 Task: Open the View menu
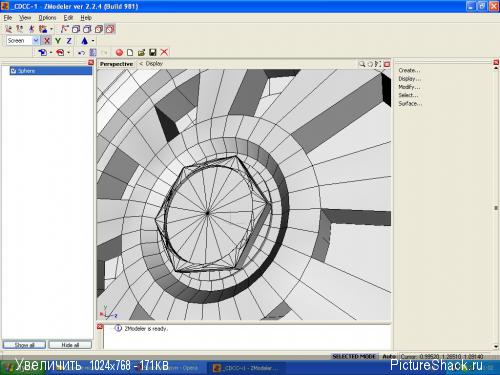point(25,18)
